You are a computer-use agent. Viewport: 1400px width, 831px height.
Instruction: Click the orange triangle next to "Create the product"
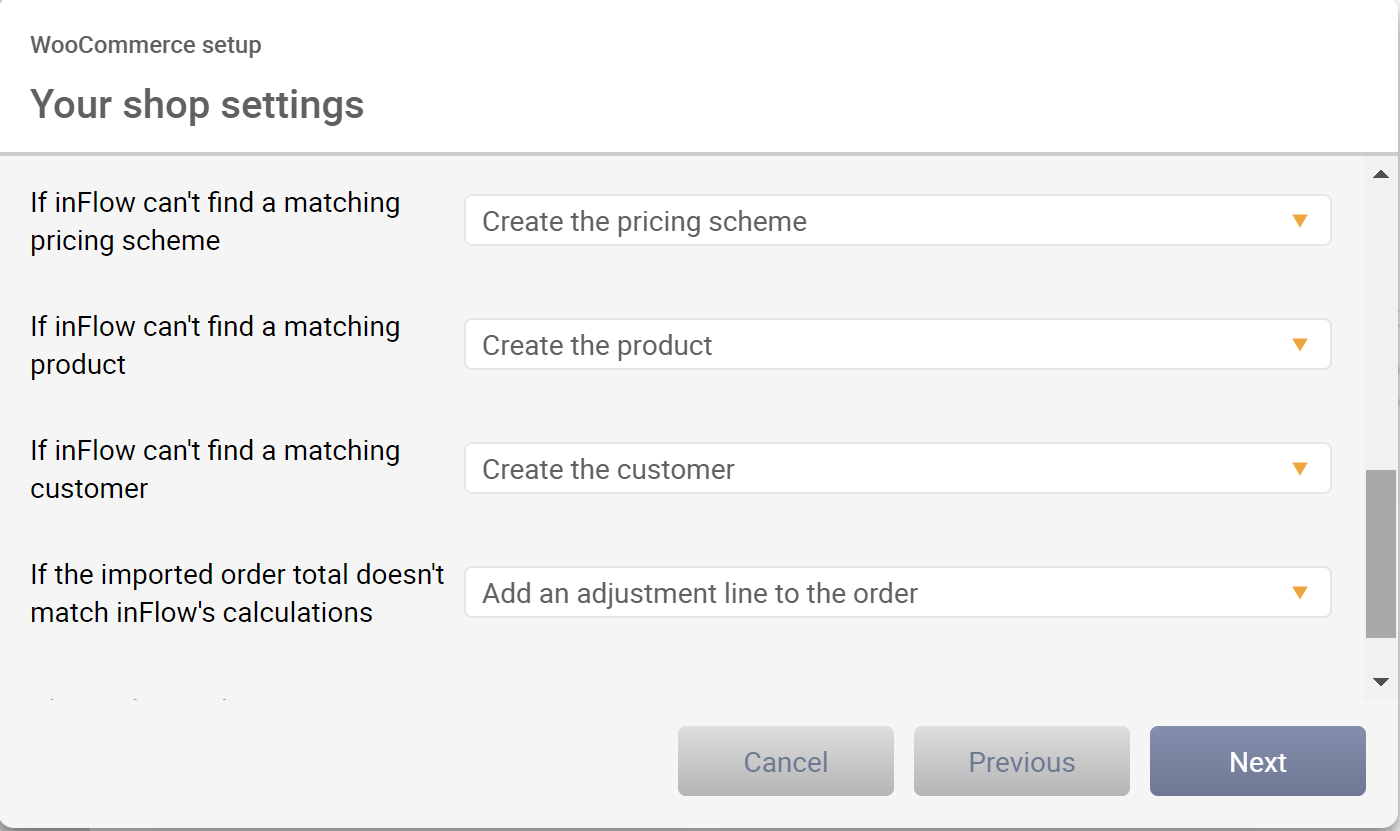(1300, 345)
